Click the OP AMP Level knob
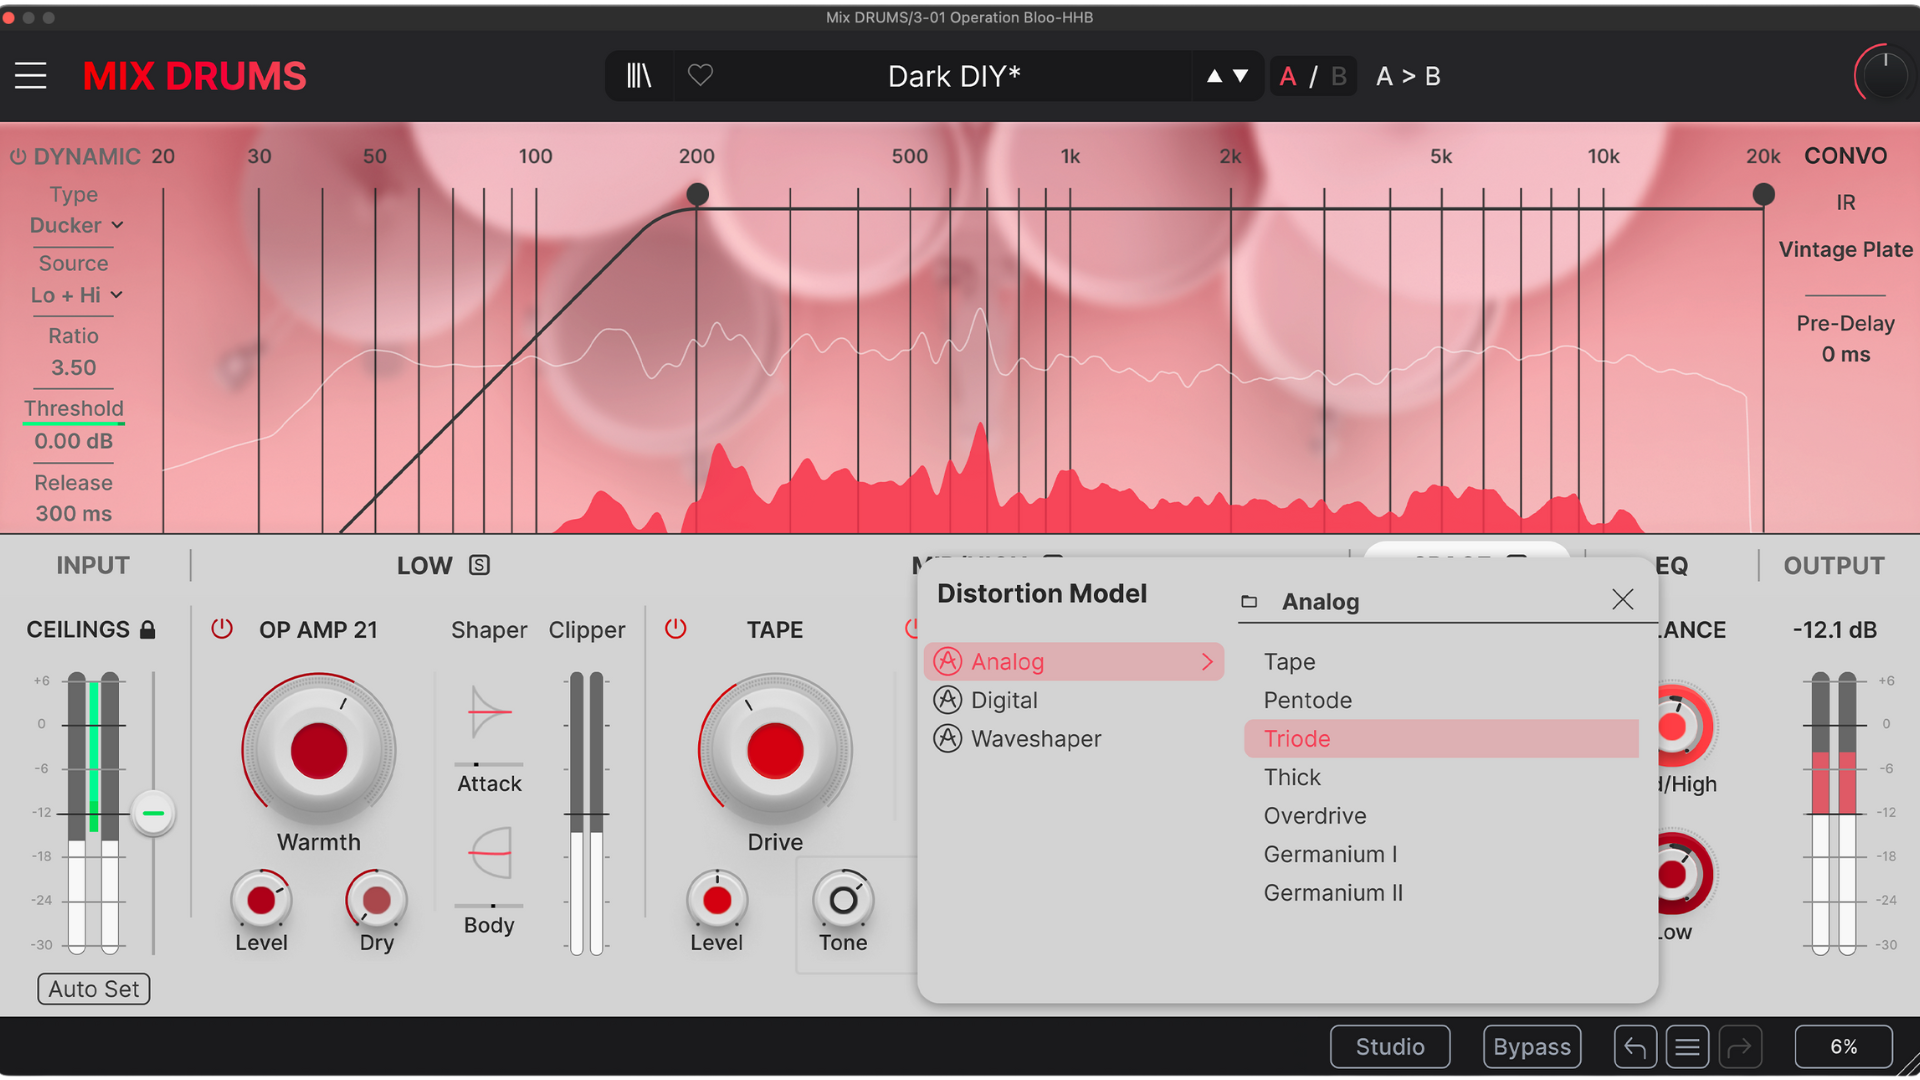 pyautogui.click(x=261, y=899)
